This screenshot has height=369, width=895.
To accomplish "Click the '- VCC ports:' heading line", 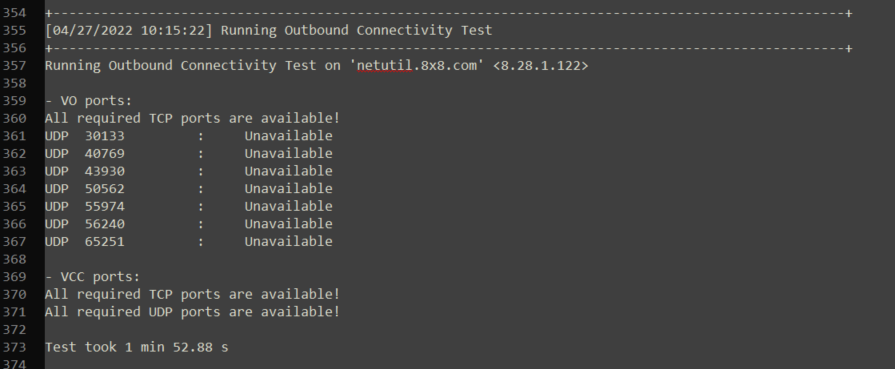I will pos(92,277).
